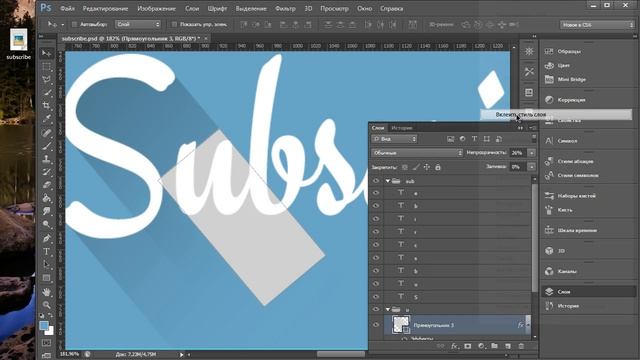Select the Pen tool
The height and width of the screenshot is (360, 640).
pos(47,238)
